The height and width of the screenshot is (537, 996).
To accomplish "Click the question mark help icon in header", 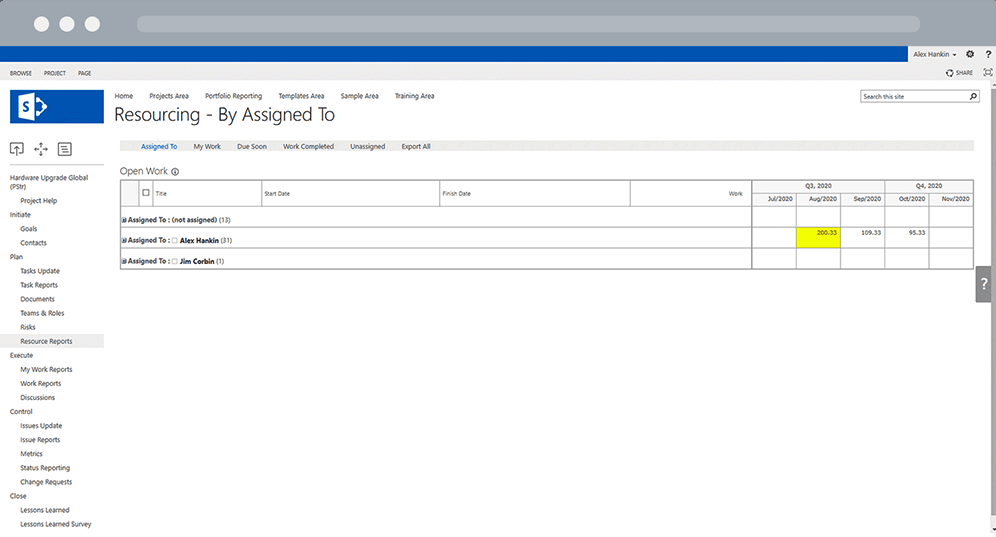I will (988, 54).
